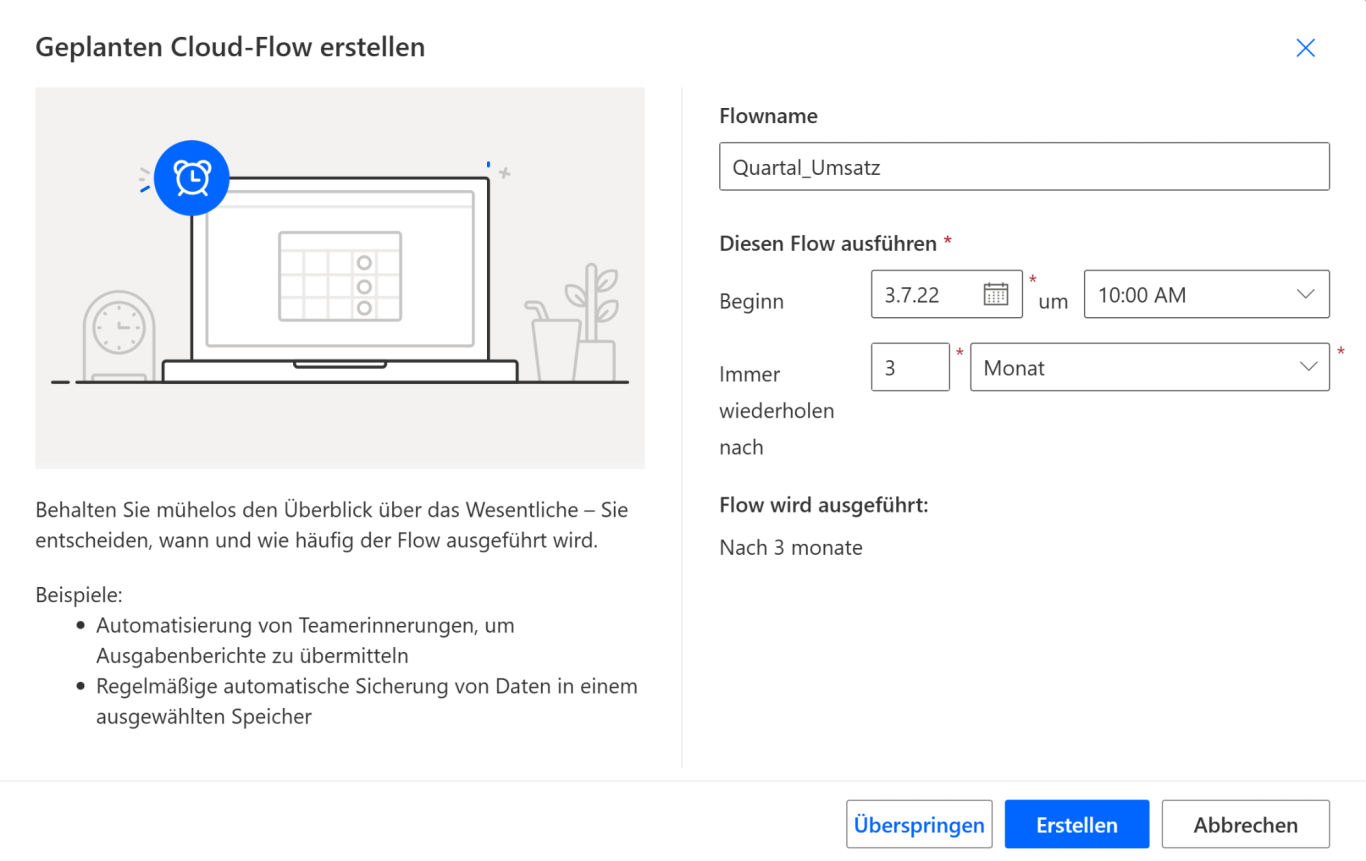Viewport: 1366px width, 861px height.
Task: Click the dialog title Geplanten Cloud-Flow erstellen
Action: [230, 47]
